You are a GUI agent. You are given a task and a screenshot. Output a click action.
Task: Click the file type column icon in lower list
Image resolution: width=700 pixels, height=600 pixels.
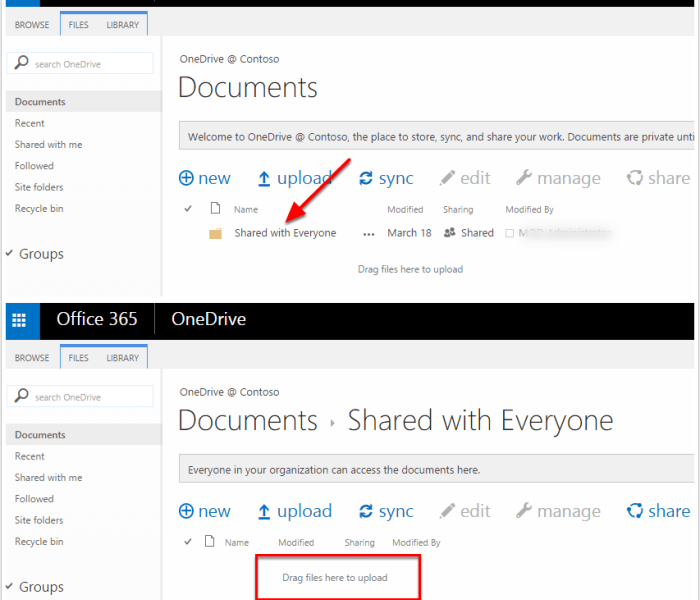(x=209, y=541)
